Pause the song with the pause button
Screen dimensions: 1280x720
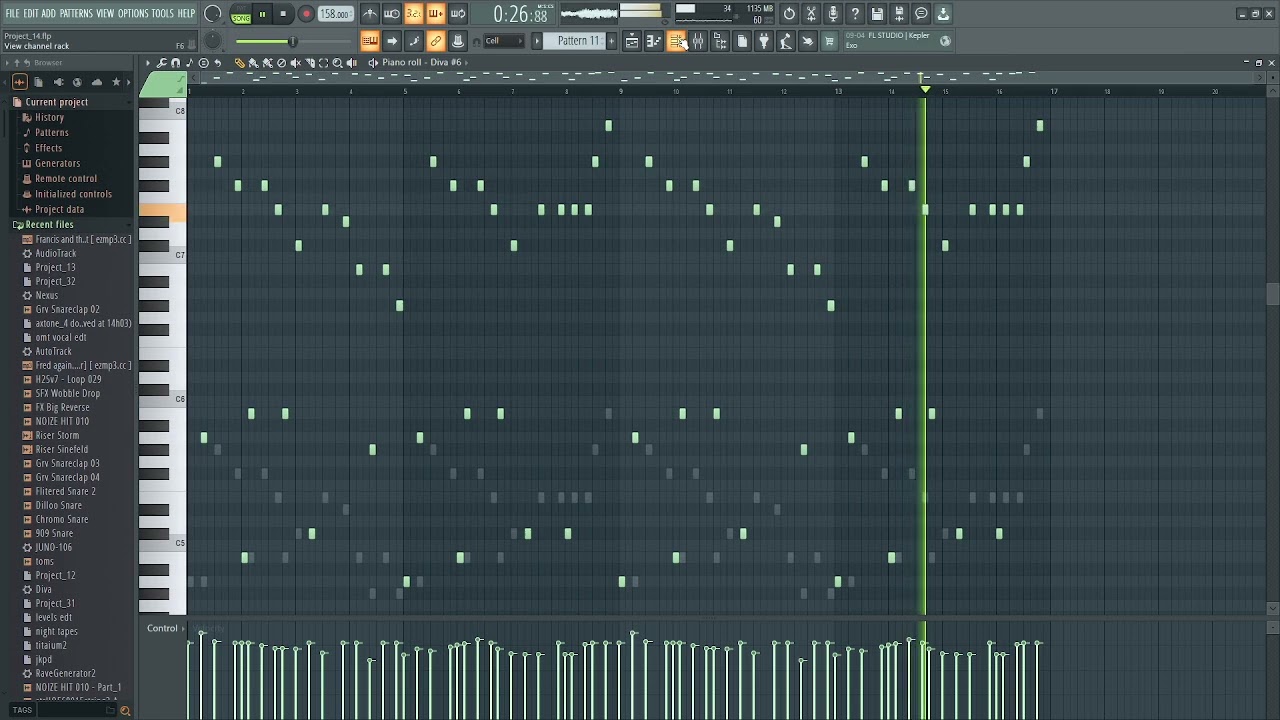[262, 14]
